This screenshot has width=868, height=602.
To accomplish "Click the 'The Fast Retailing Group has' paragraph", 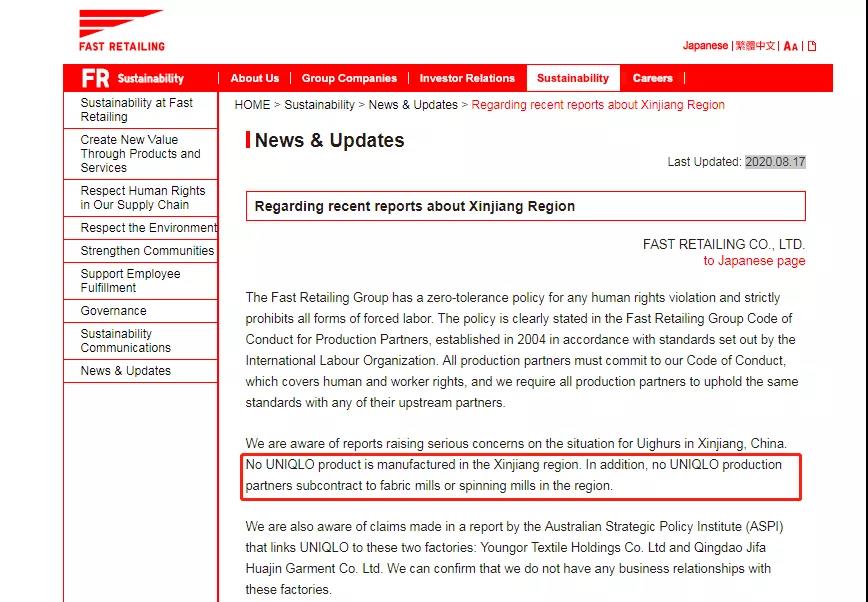I will [521, 350].
